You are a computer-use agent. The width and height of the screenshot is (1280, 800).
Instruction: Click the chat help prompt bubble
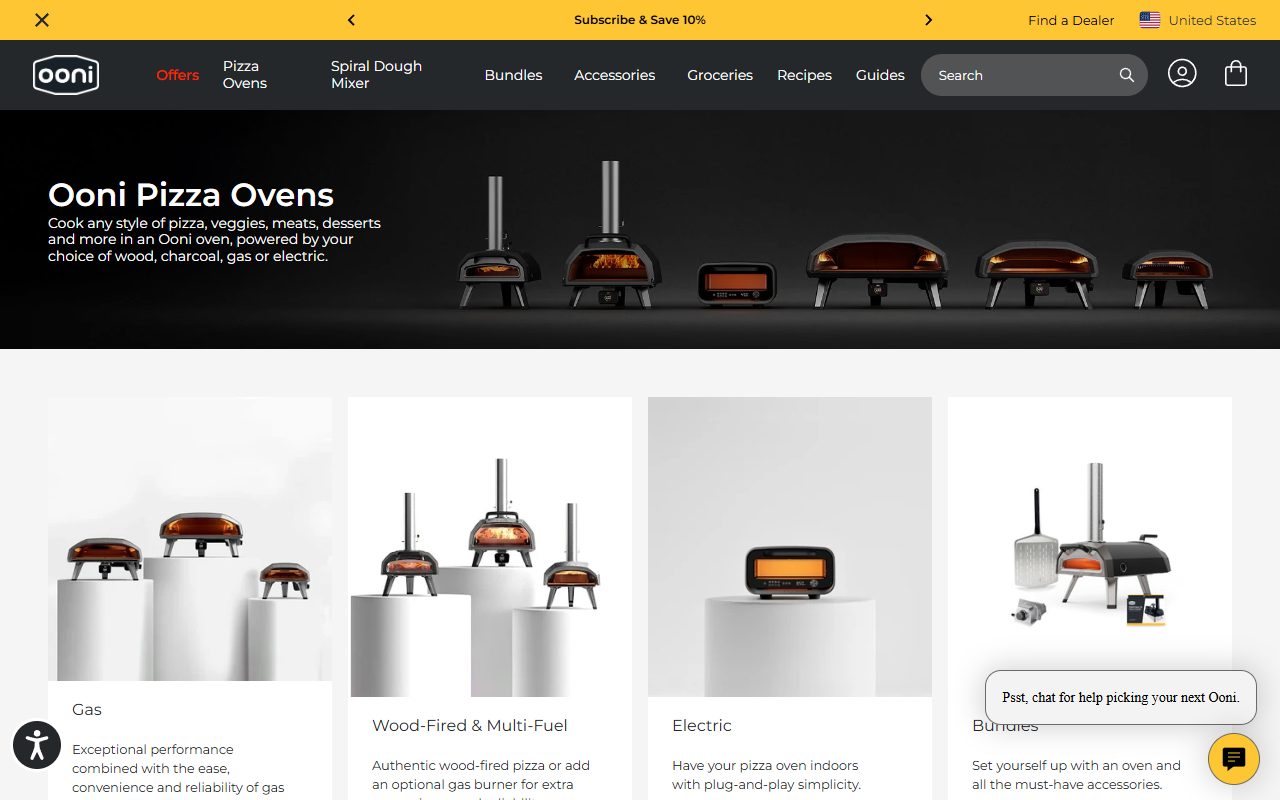1121,697
